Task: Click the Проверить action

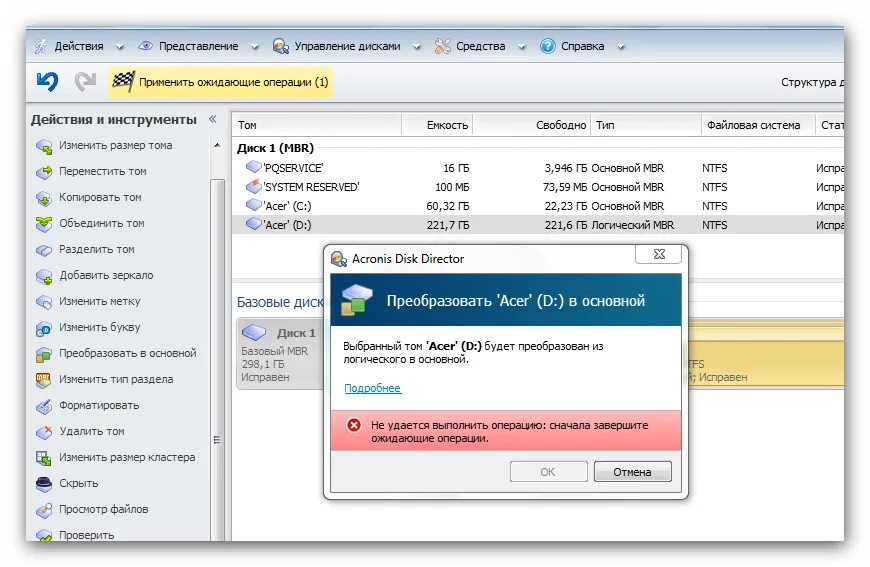Action: 87,535
